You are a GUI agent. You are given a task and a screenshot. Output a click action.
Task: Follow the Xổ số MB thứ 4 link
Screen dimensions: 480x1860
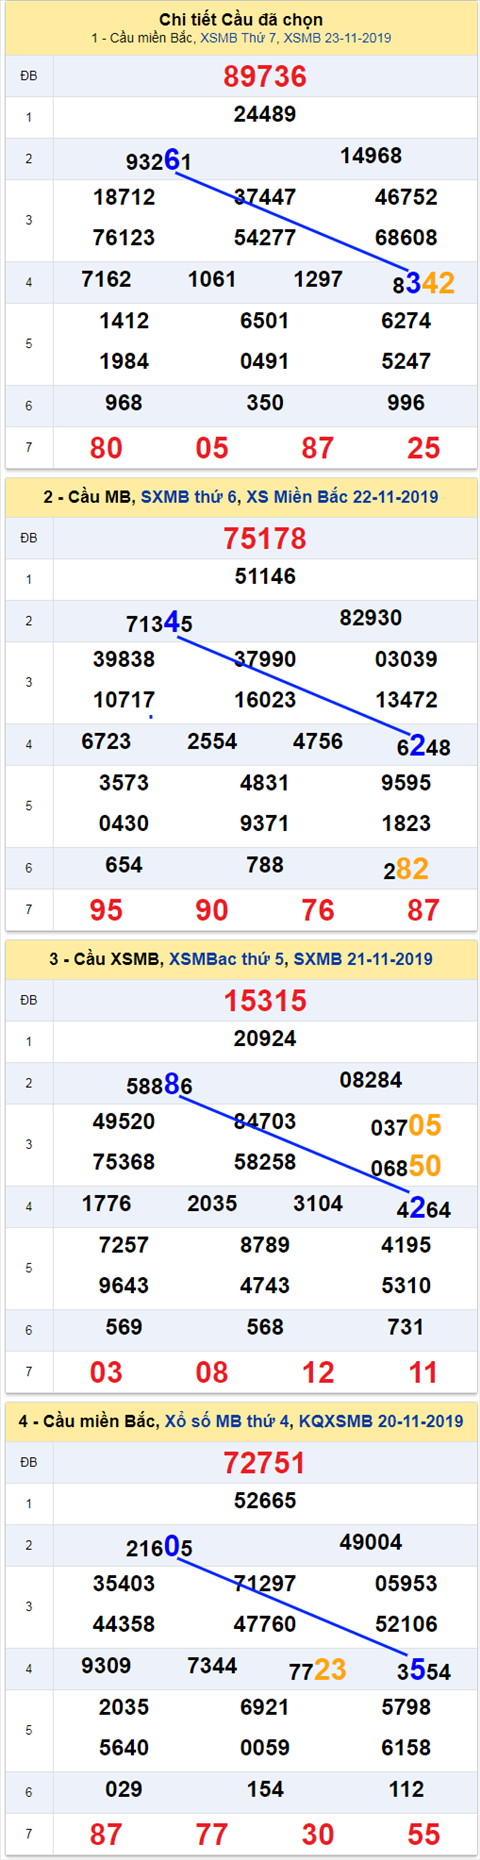(x=227, y=1421)
